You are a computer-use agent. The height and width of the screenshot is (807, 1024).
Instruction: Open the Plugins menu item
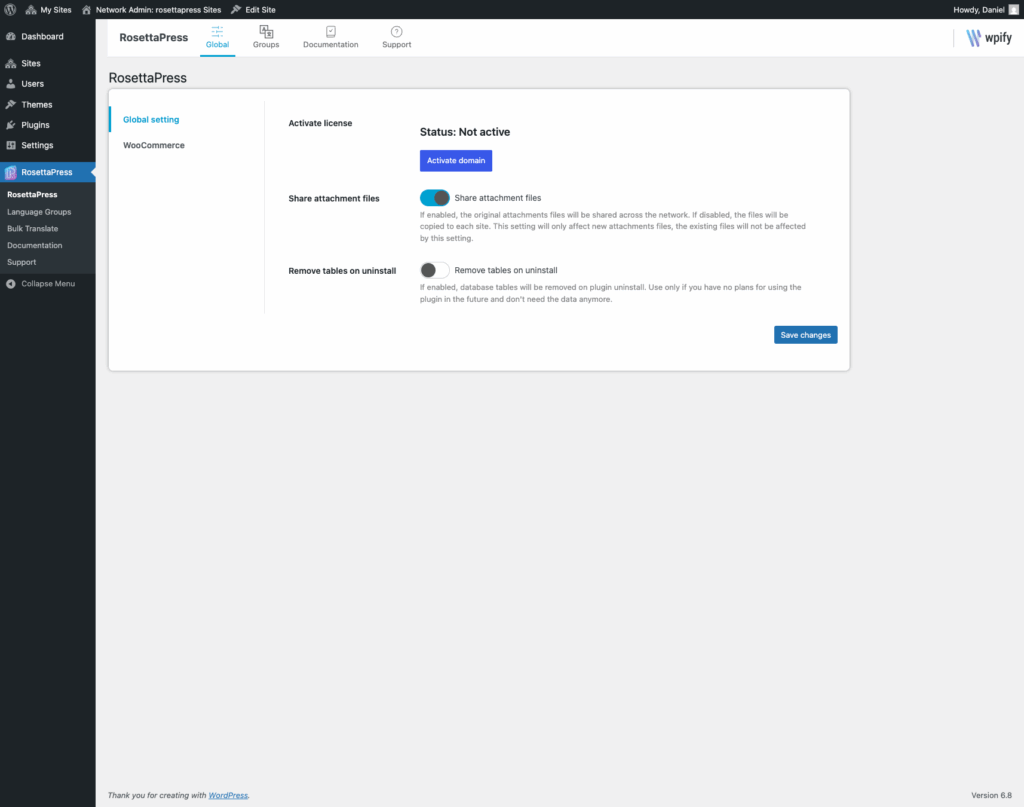click(x=48, y=125)
